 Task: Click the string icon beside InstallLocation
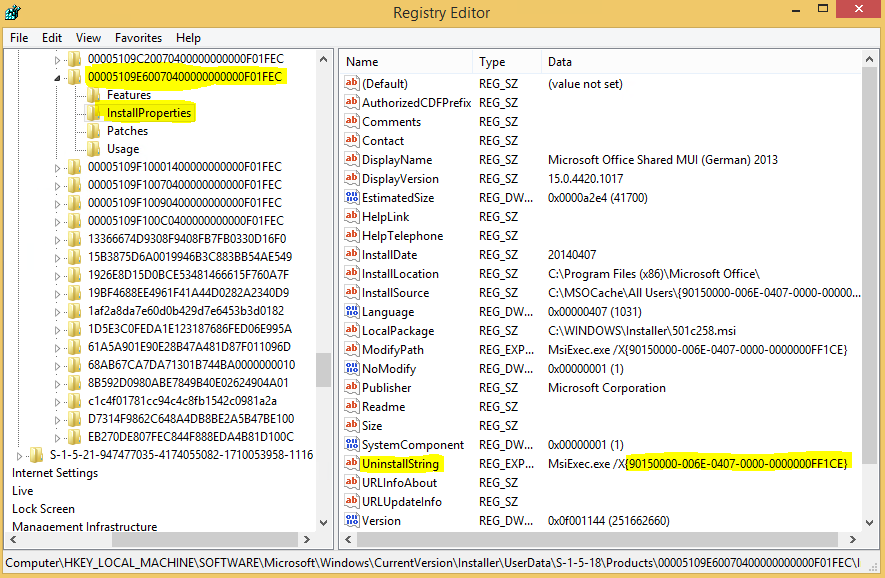pos(352,273)
